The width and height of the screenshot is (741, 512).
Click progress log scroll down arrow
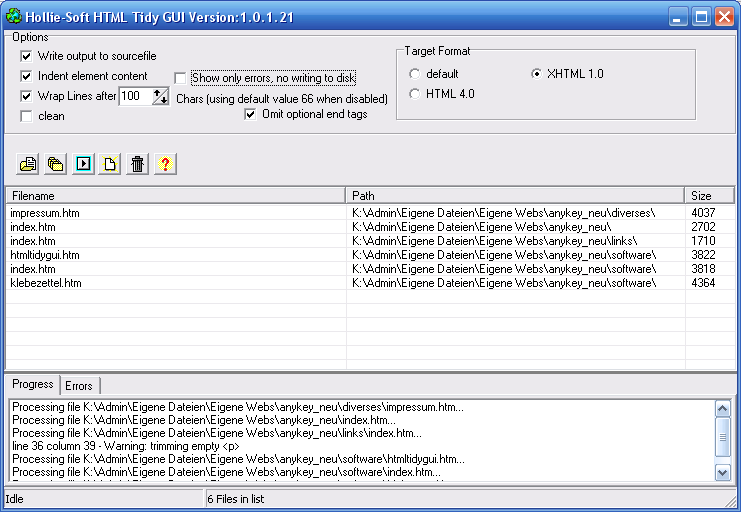(723, 472)
